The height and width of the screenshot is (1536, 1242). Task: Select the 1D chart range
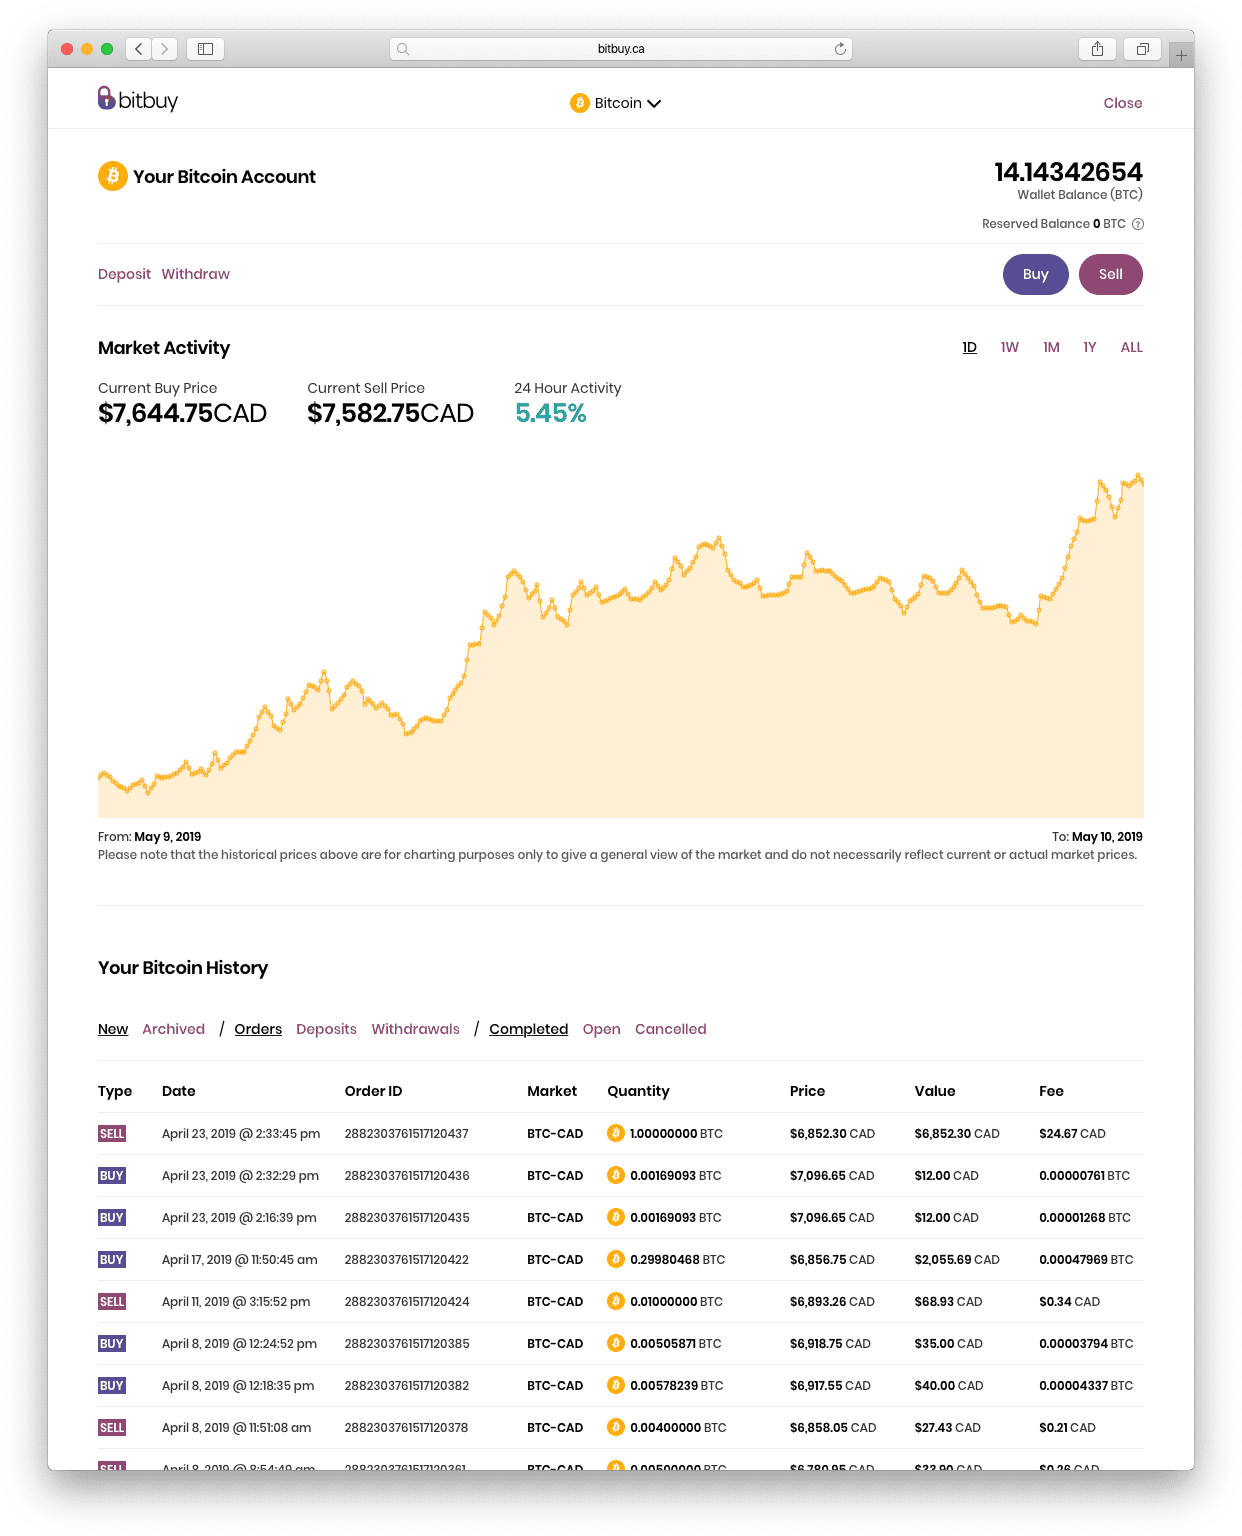coord(970,347)
